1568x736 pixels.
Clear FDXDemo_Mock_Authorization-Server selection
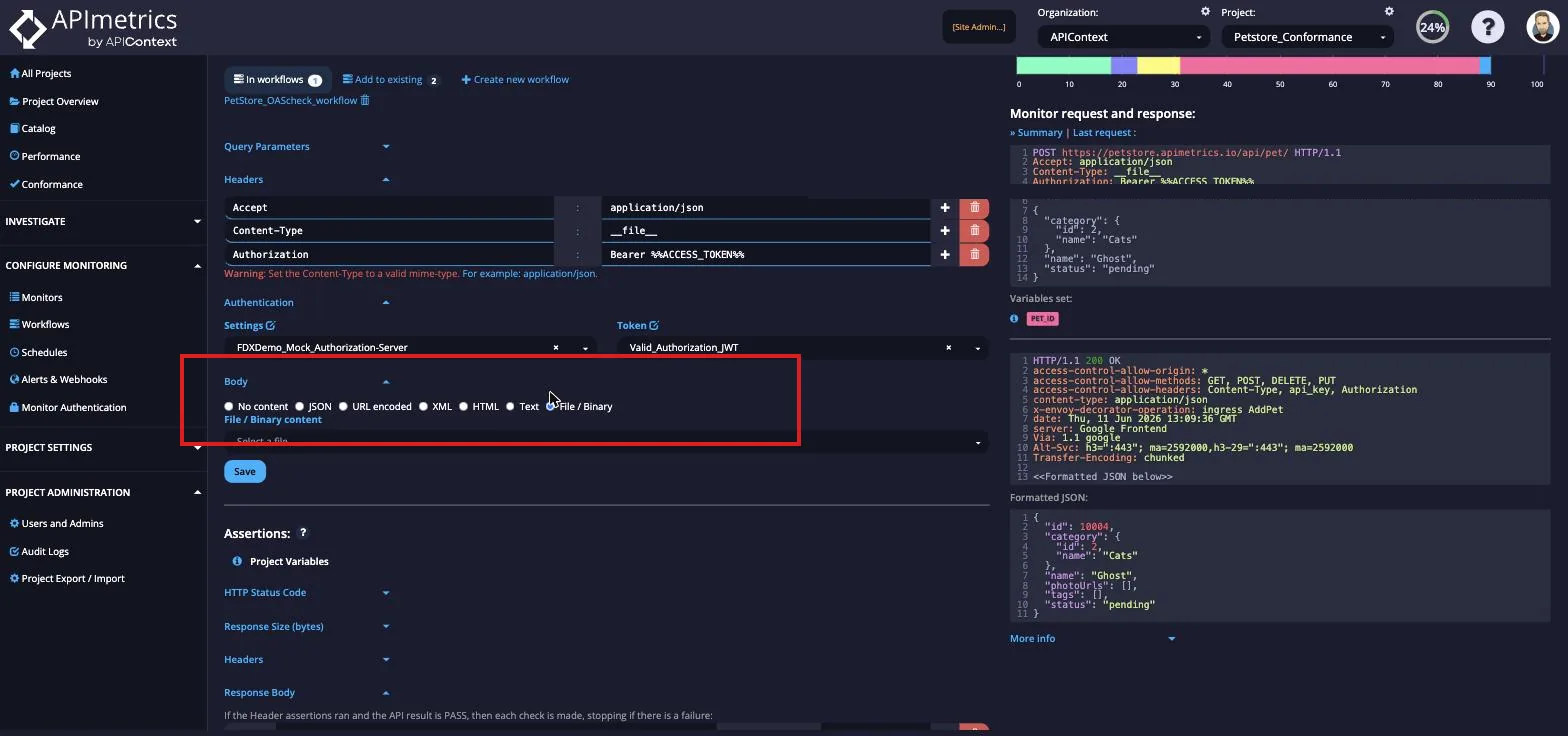click(x=556, y=348)
